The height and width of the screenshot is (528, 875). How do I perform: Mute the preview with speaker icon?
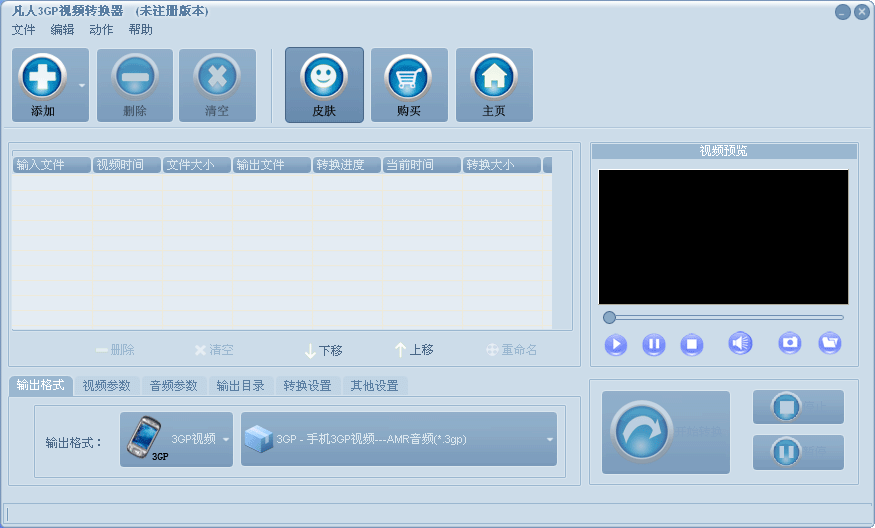click(x=740, y=344)
